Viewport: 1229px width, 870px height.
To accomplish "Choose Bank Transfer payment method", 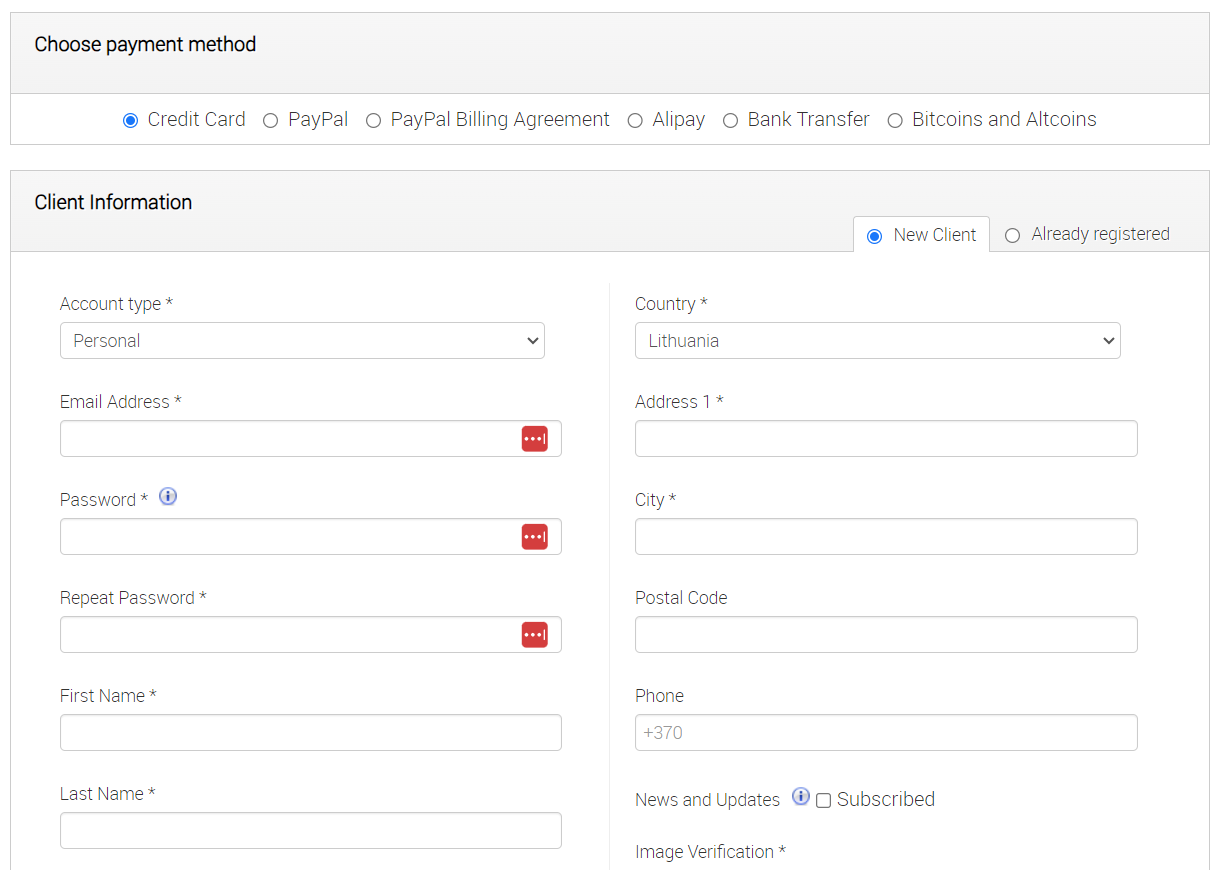I will click(x=730, y=120).
